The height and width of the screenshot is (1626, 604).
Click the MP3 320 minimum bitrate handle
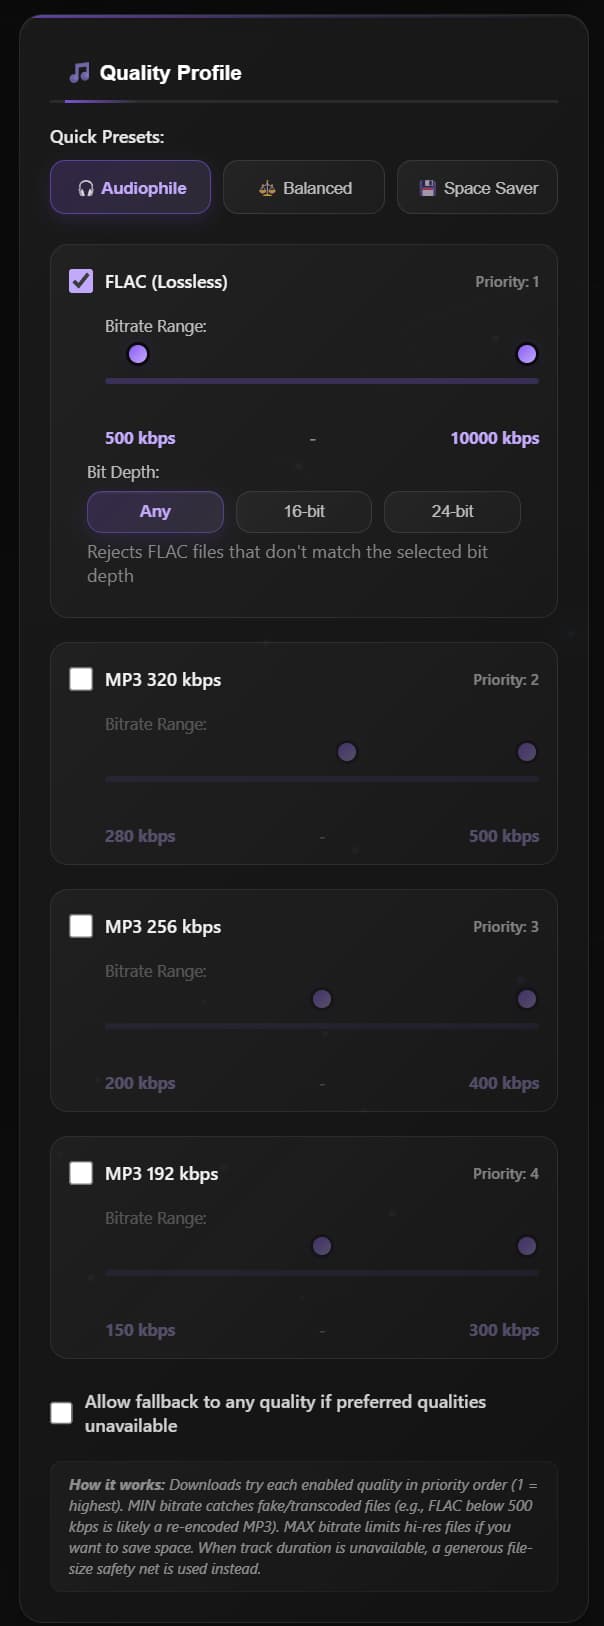point(347,752)
